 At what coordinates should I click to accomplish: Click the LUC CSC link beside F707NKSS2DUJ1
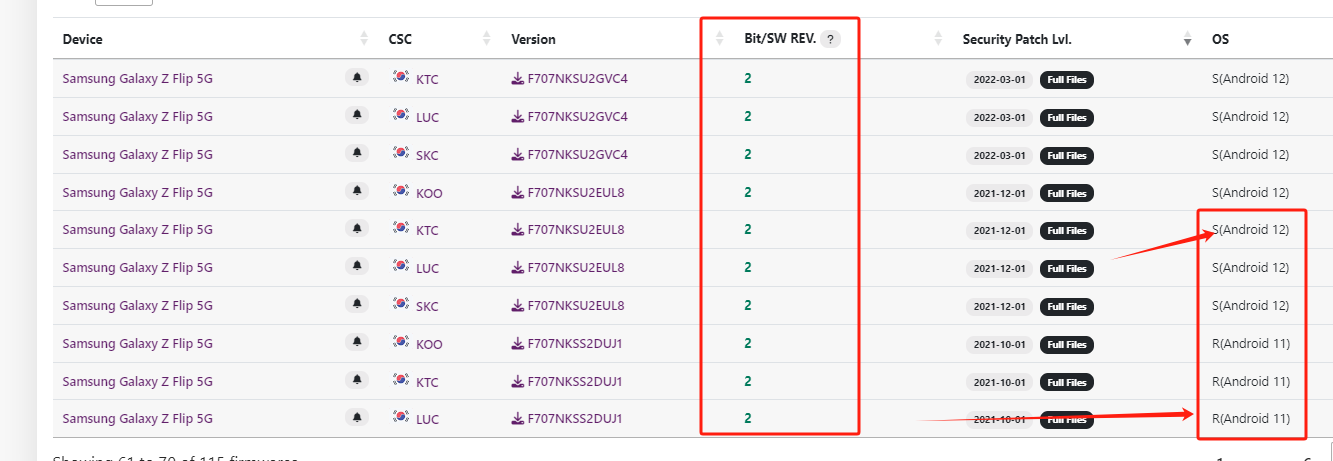click(427, 419)
